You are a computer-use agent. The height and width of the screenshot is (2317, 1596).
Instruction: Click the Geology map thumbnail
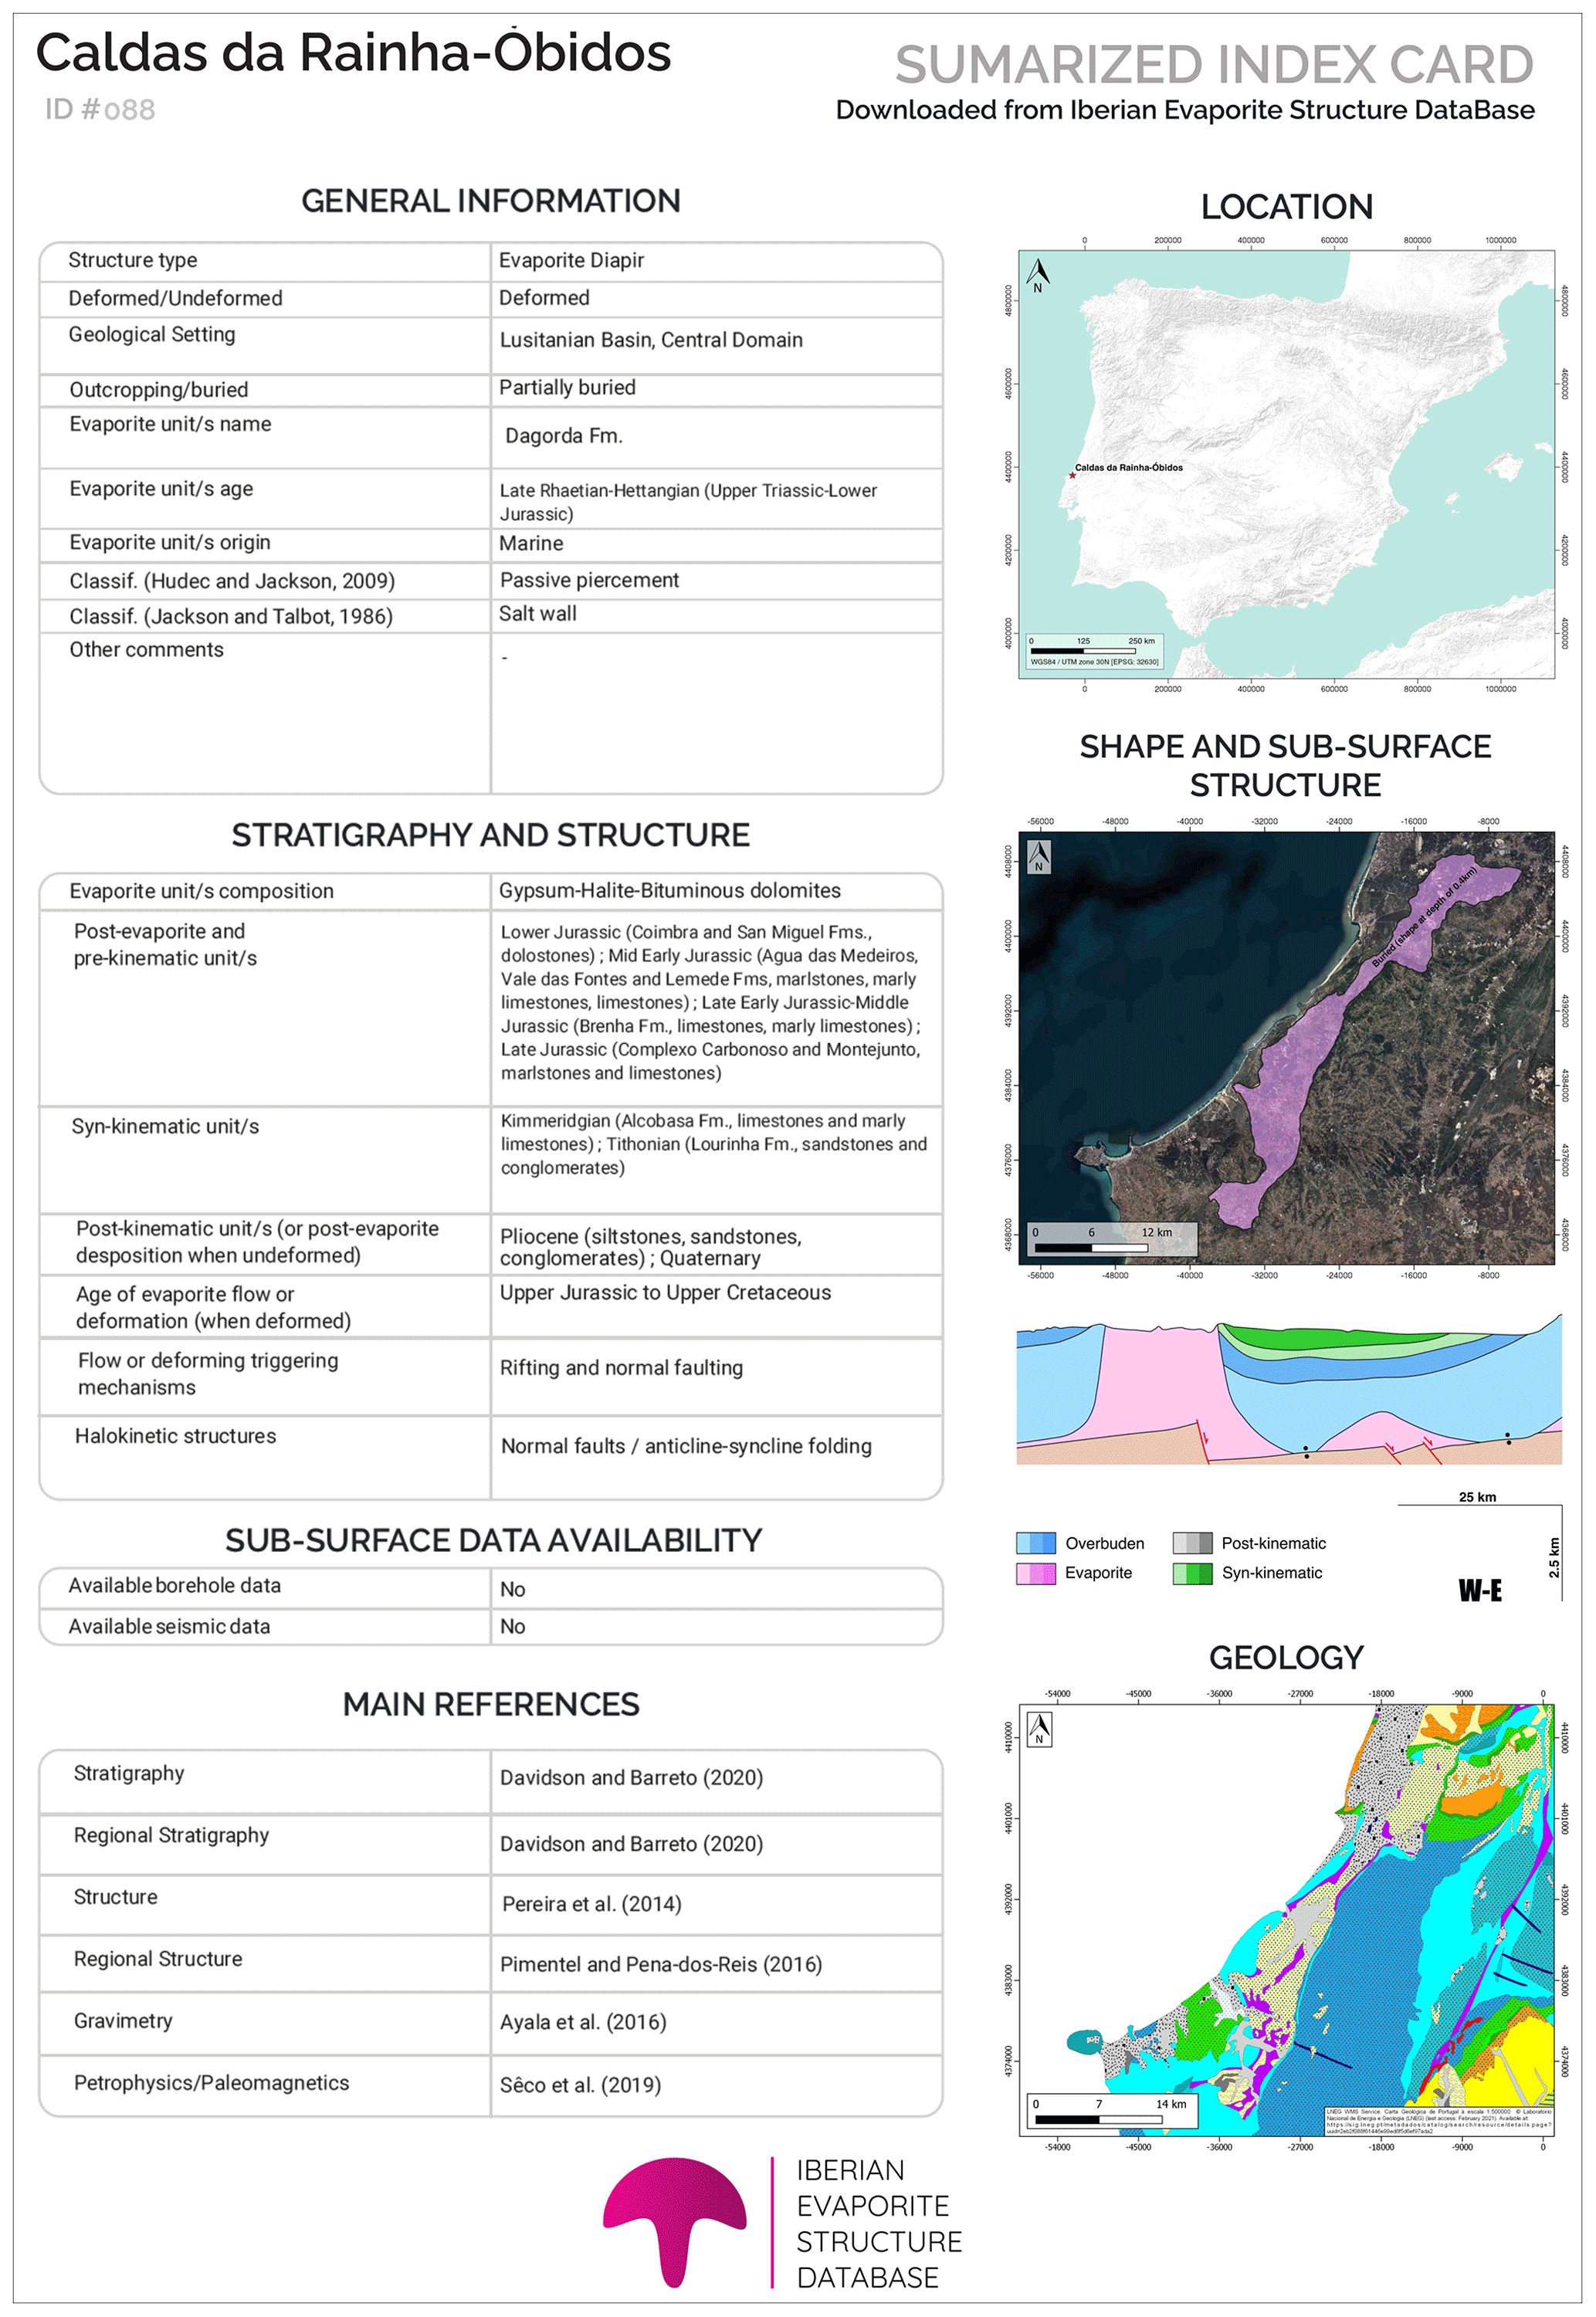pyautogui.click(x=1286, y=1920)
